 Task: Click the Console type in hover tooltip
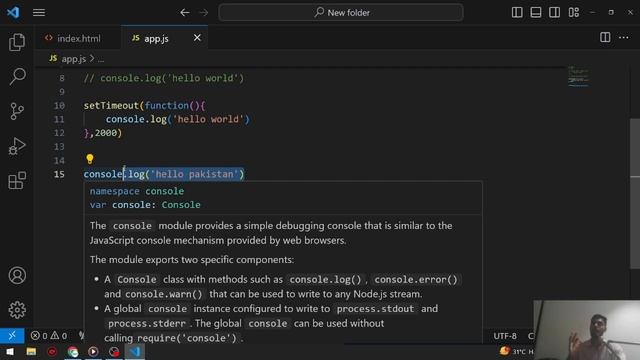point(181,205)
